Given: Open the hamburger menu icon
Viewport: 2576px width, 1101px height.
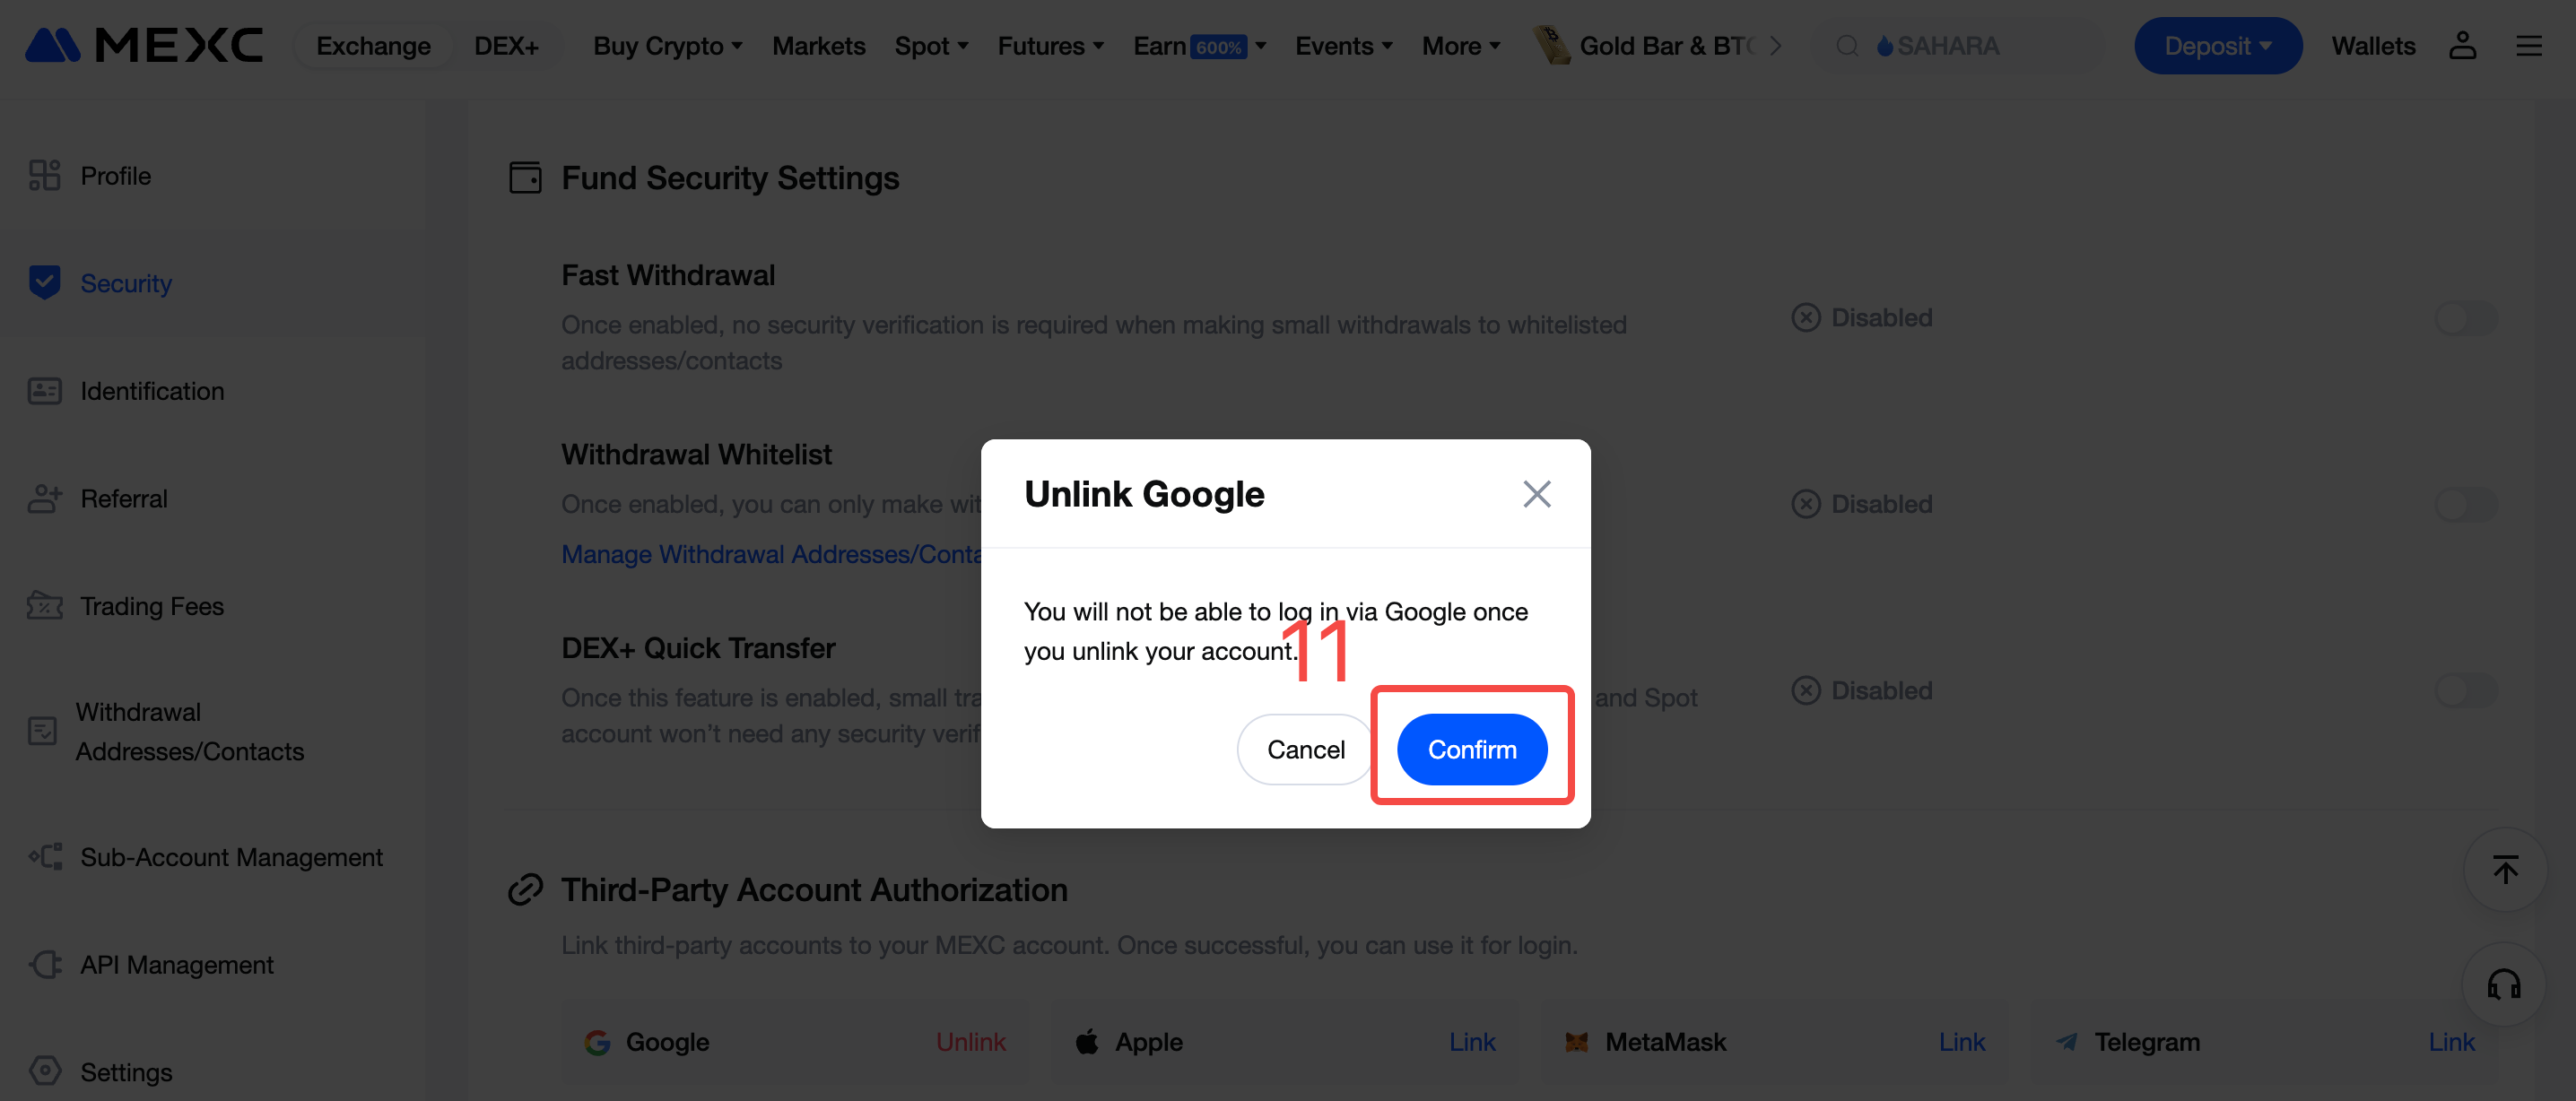Looking at the screenshot, I should coord(2528,46).
